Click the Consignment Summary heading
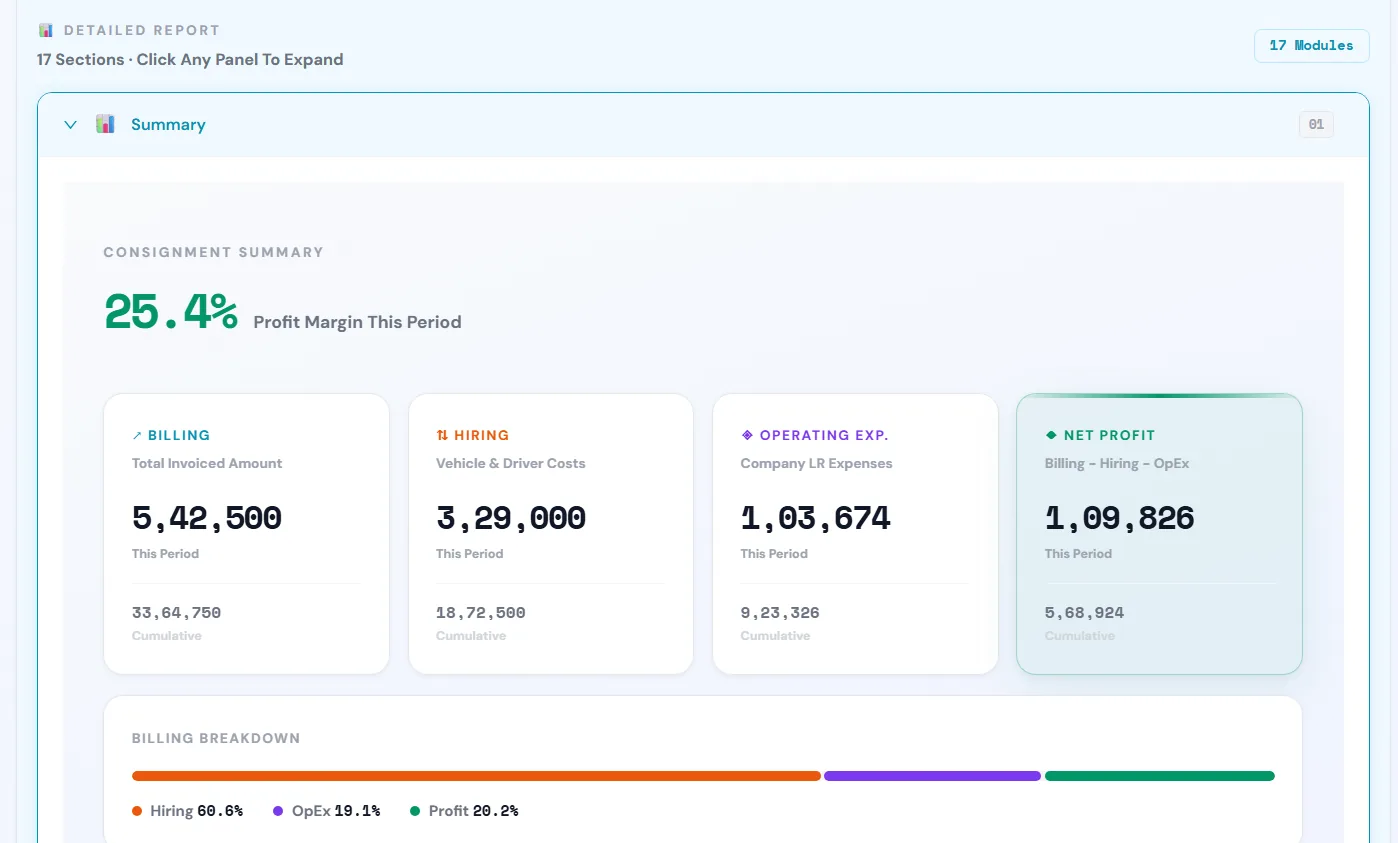 click(x=214, y=252)
